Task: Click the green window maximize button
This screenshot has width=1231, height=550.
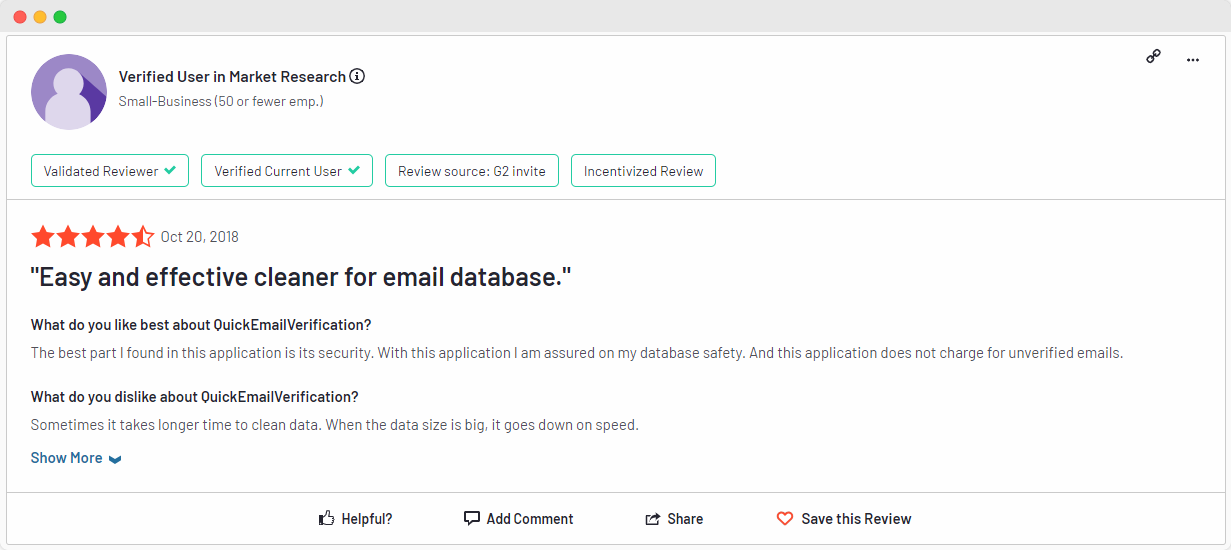Action: click(x=60, y=17)
